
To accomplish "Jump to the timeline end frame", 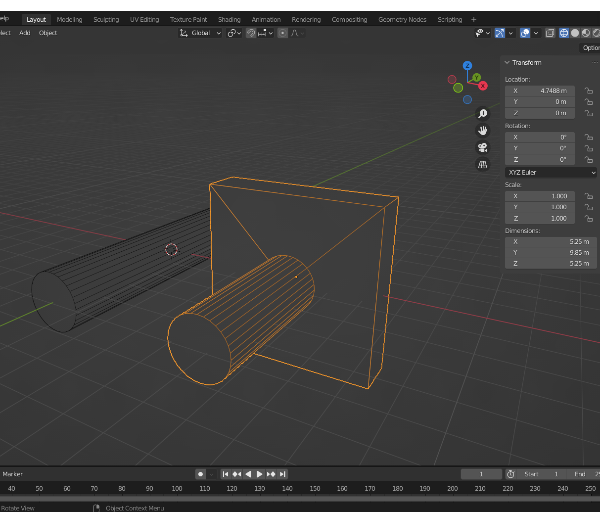I will (282, 474).
